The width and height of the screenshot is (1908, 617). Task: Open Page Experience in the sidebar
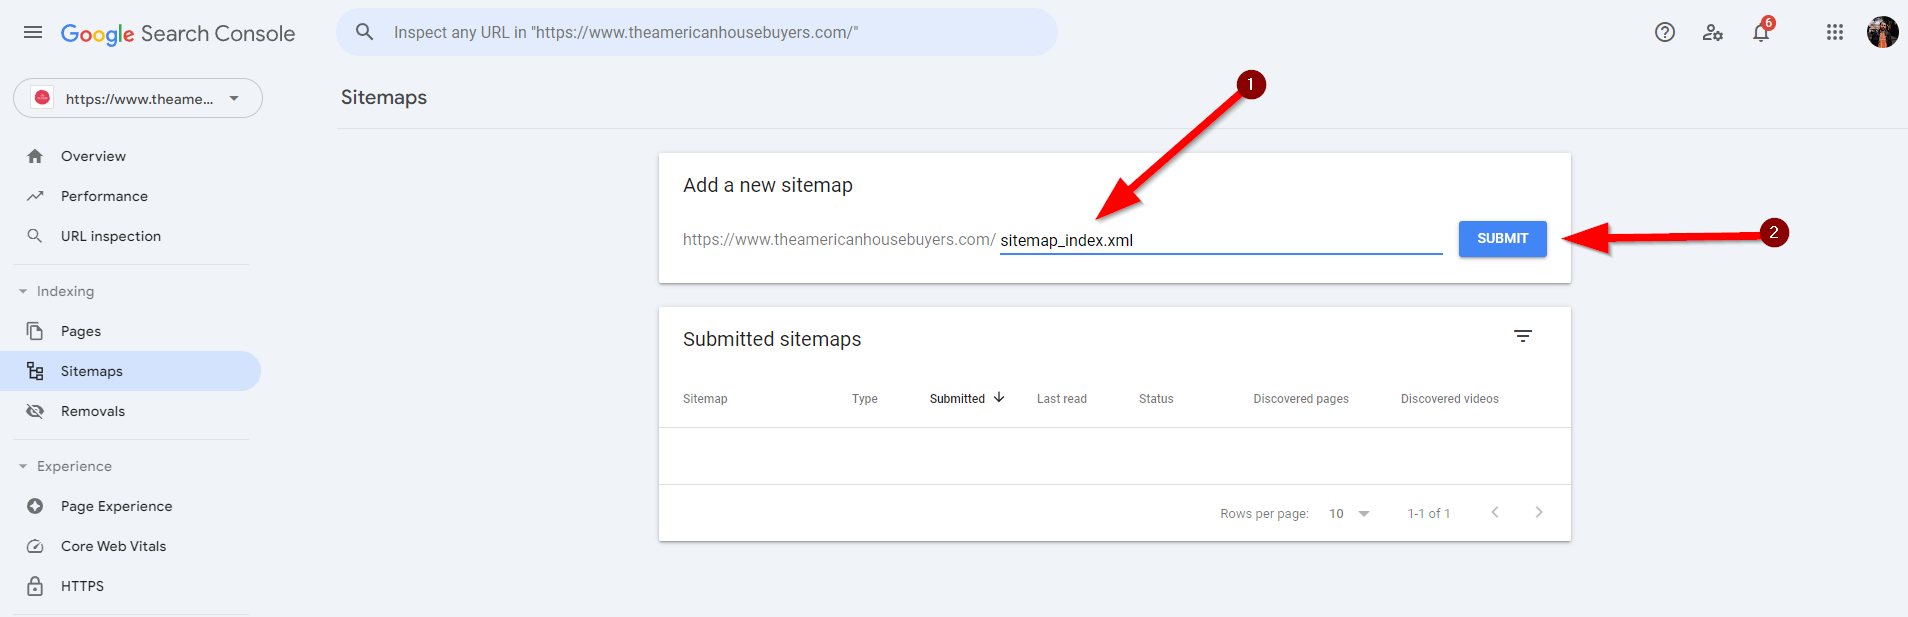coord(130,506)
